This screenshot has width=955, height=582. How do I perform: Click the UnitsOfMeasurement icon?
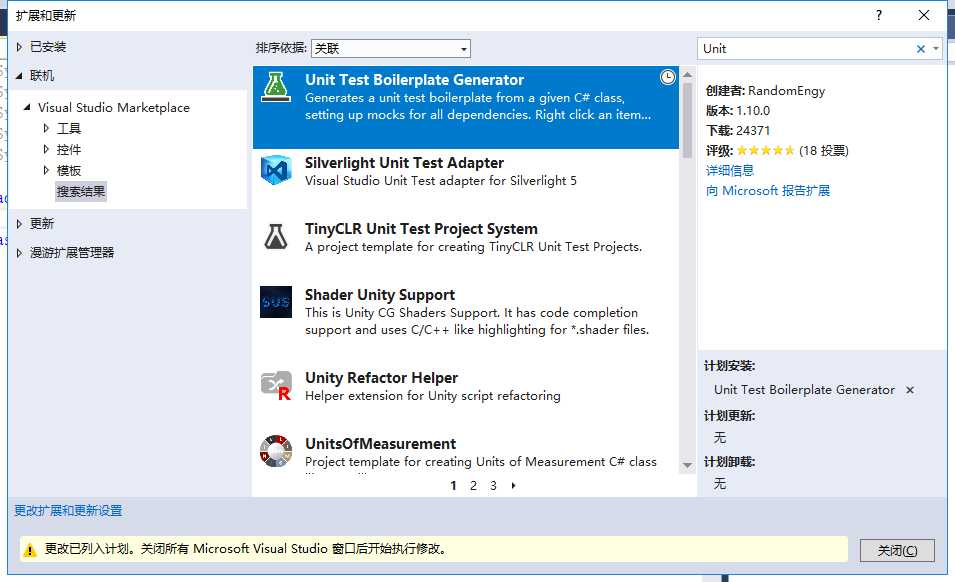click(x=276, y=451)
